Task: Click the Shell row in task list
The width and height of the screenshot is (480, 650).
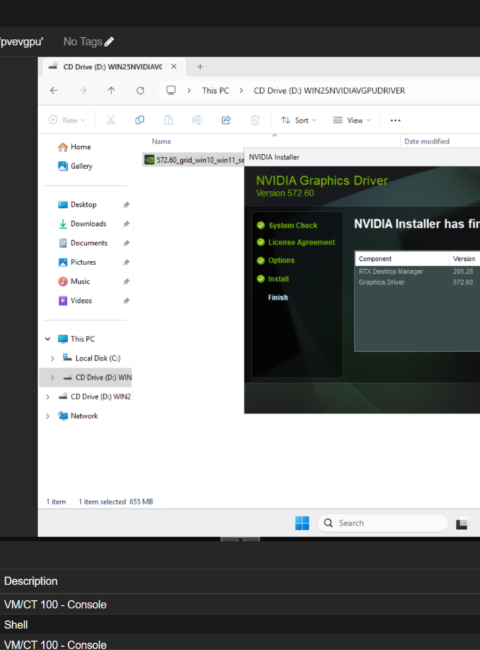Action: [x=240, y=625]
